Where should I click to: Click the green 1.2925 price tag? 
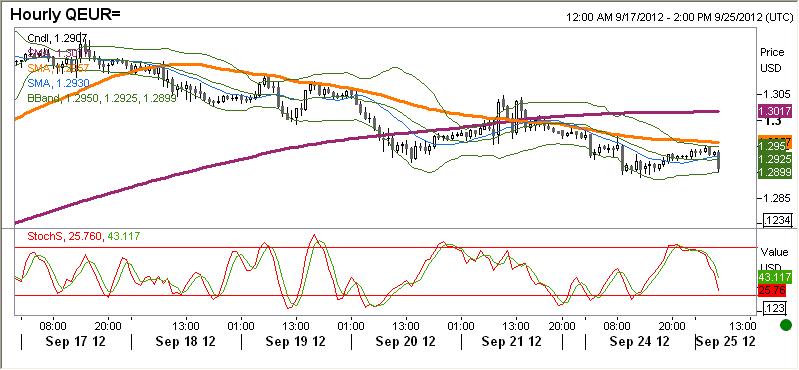pyautogui.click(x=775, y=160)
